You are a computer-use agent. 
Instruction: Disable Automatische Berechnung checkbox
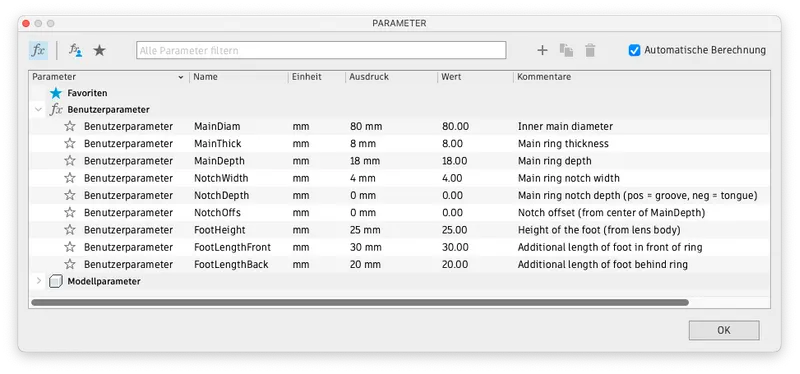pos(634,50)
